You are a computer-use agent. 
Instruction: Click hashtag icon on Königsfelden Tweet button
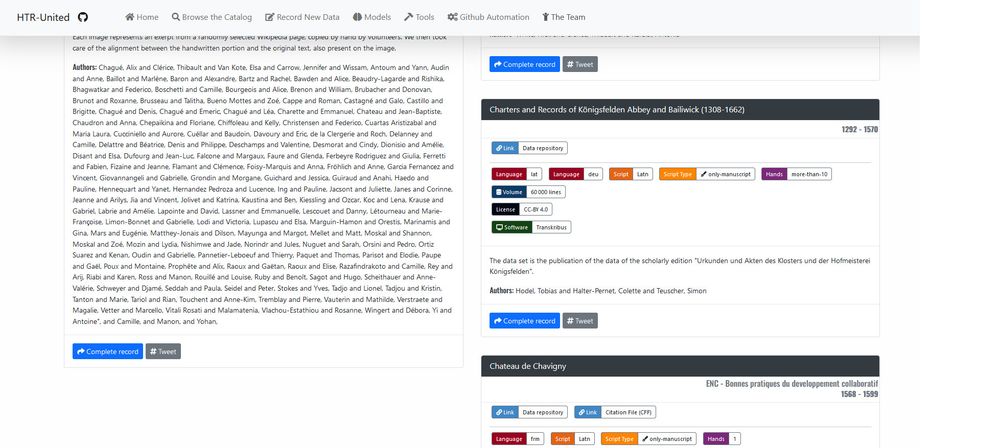tap(571, 321)
